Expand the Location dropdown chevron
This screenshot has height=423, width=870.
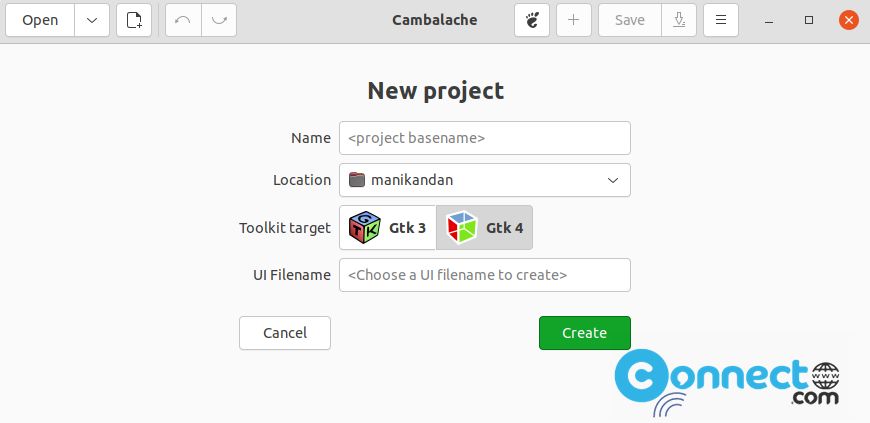tap(613, 180)
